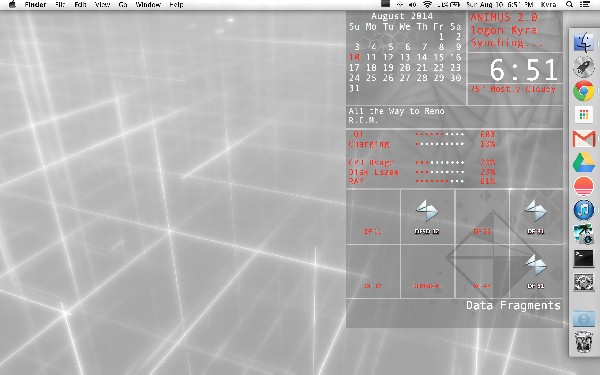Click the menu bar date and time

point(500,5)
